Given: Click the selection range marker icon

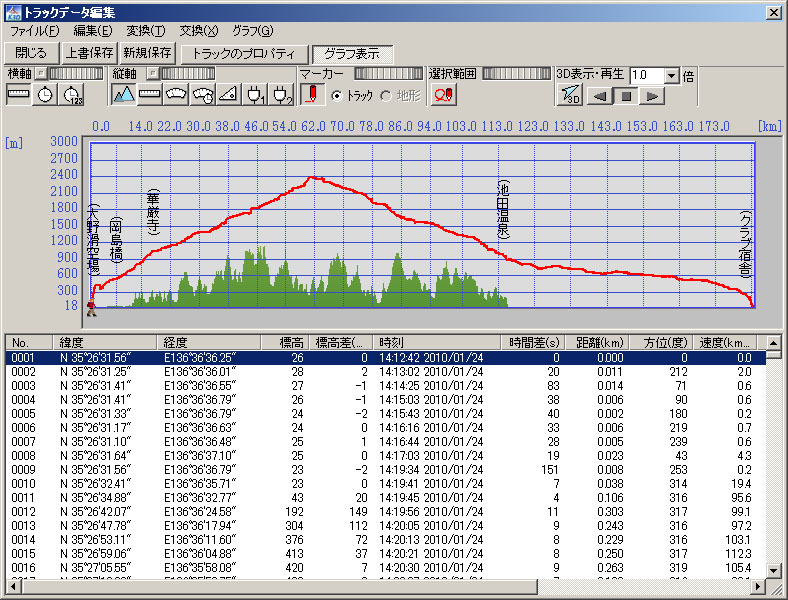Looking at the screenshot, I should click(x=443, y=95).
